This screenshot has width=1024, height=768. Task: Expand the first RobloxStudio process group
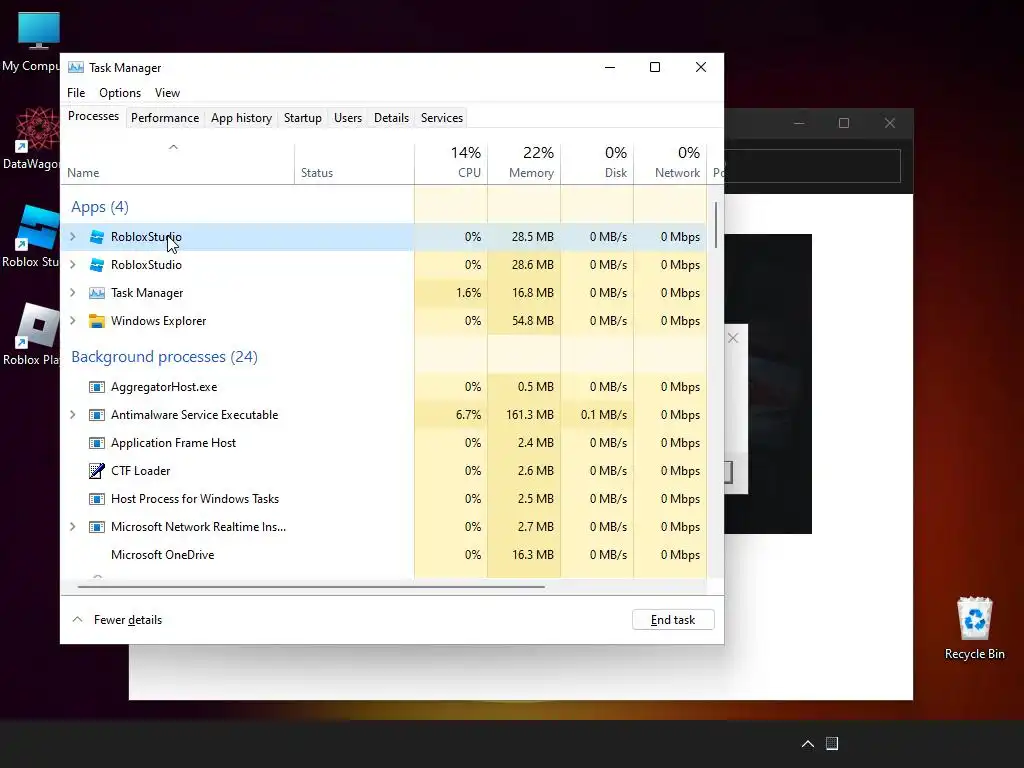coord(73,237)
